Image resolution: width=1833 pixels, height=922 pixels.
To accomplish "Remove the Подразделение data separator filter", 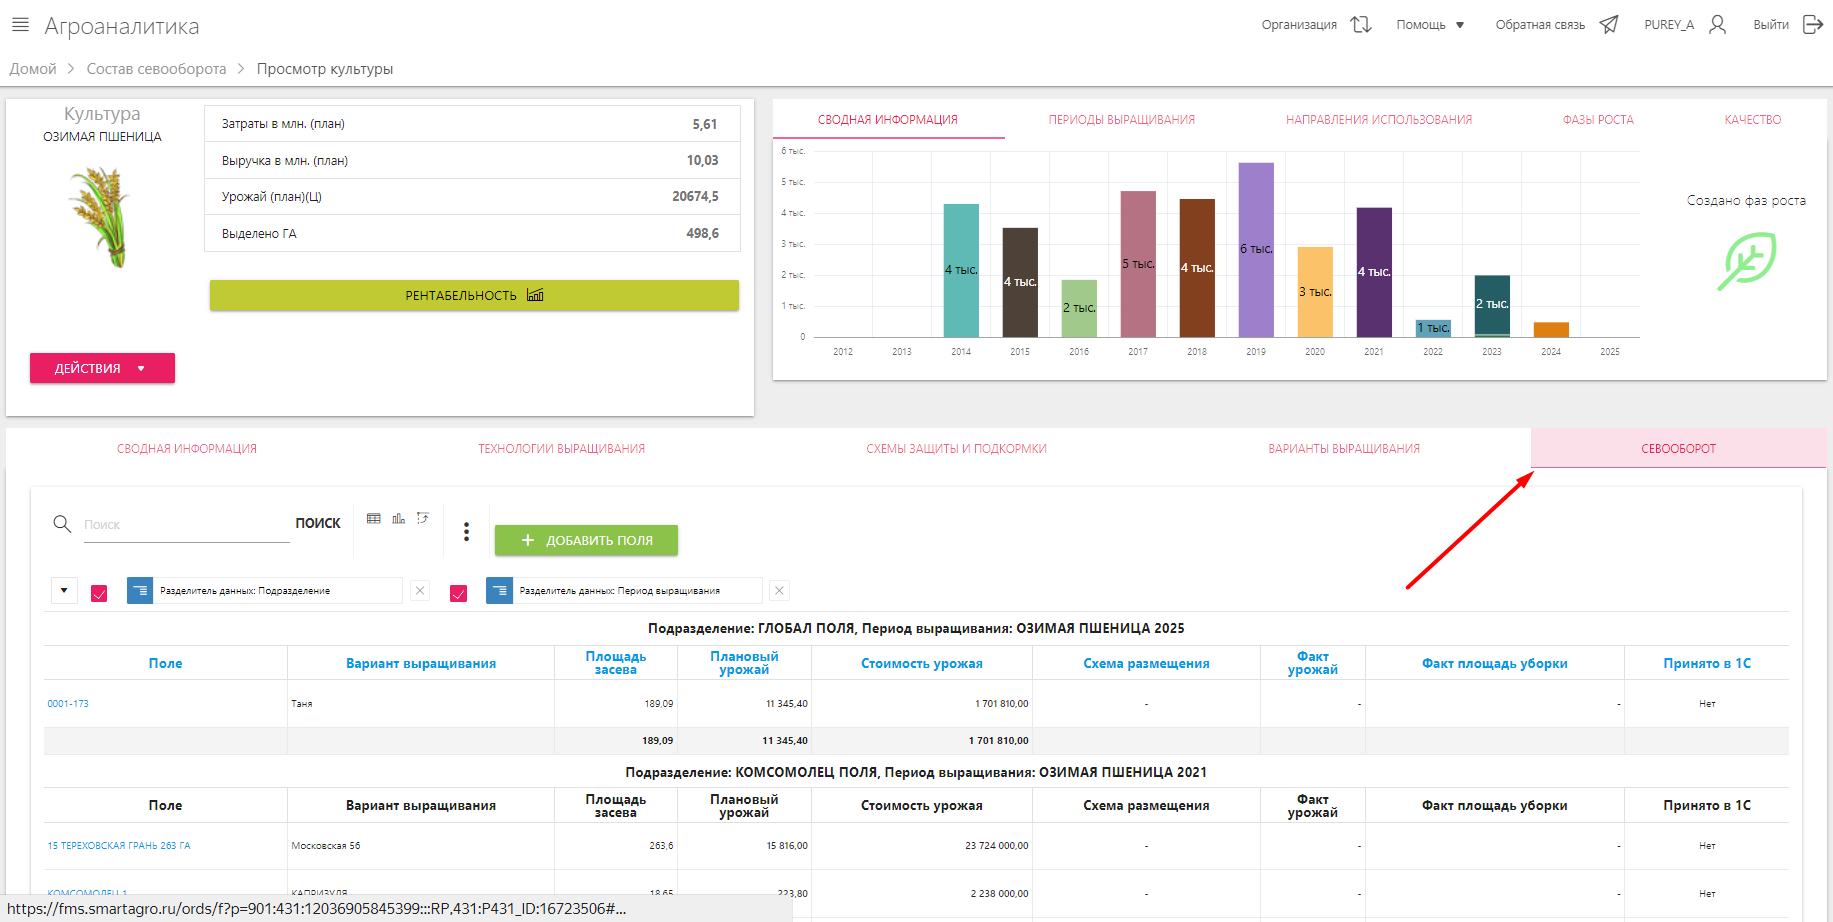I will pos(420,591).
